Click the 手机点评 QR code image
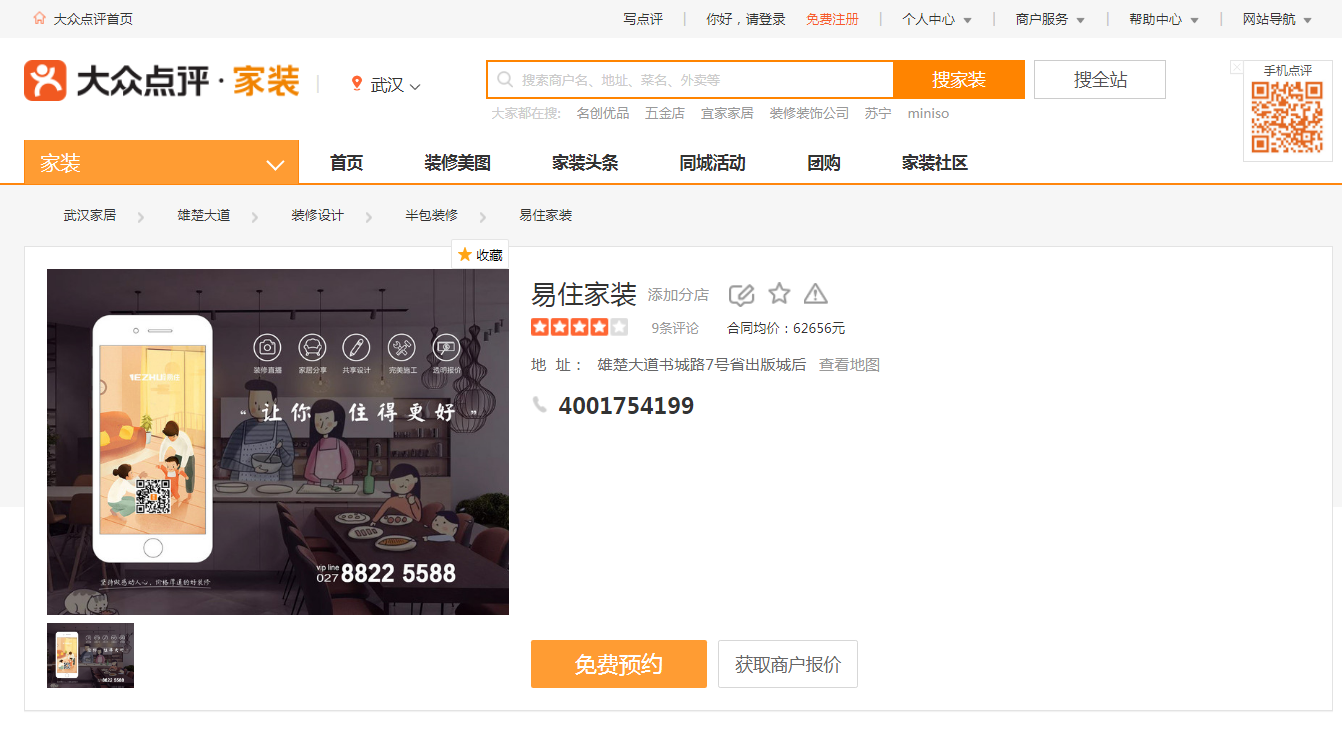This screenshot has width=1342, height=732. (1288, 117)
